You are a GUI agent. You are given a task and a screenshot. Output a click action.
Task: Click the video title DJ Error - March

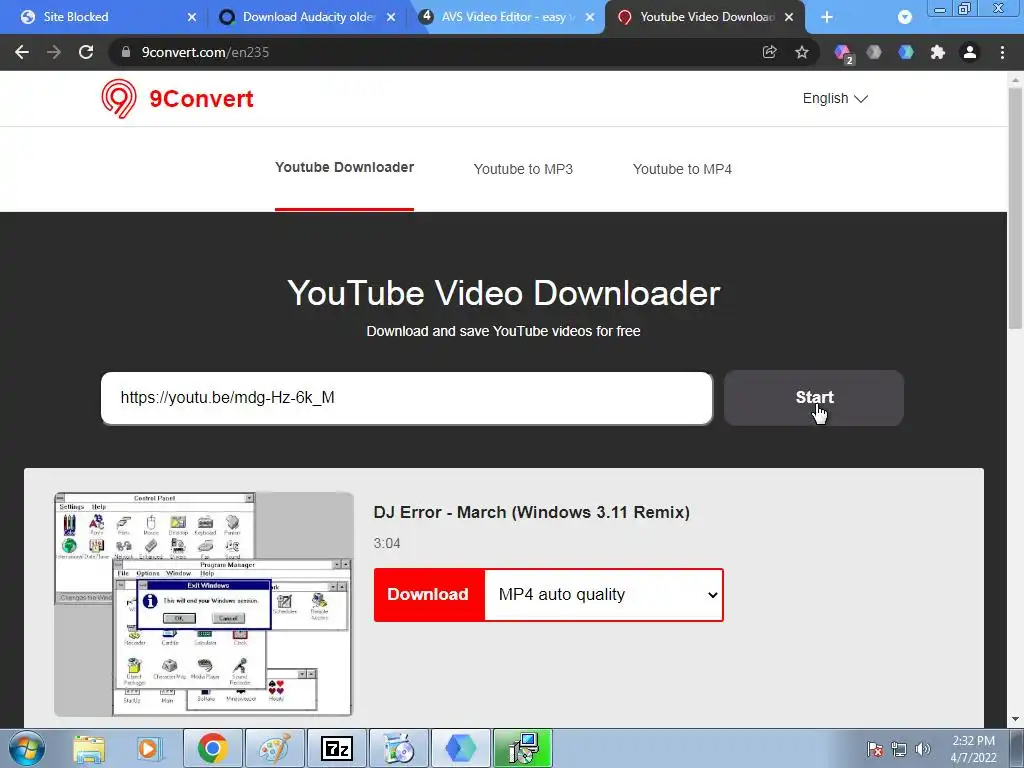click(x=531, y=512)
